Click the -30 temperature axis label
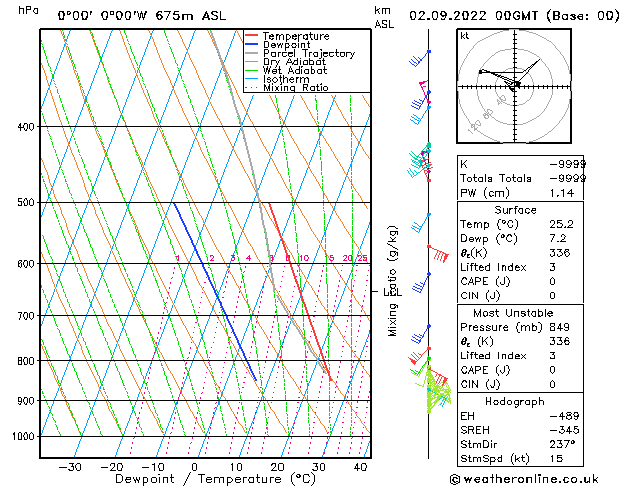Image resolution: width=629 pixels, height=486 pixels. [70, 467]
